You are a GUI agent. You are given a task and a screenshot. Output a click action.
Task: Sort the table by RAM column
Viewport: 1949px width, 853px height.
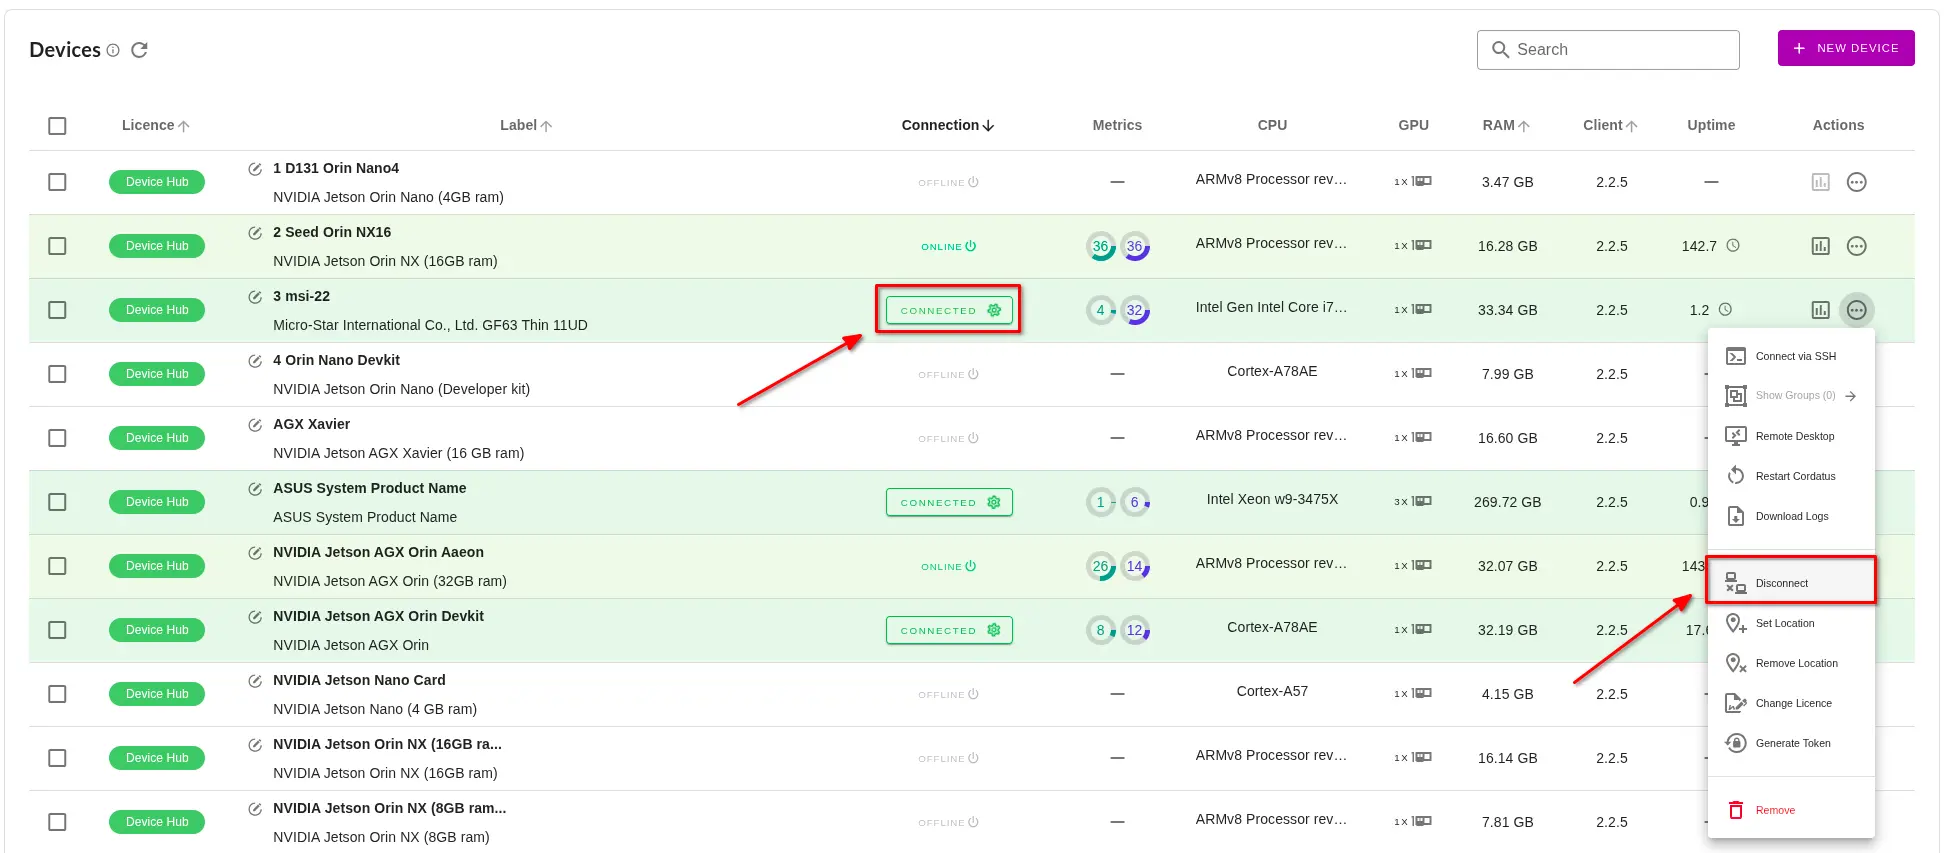click(x=1505, y=125)
